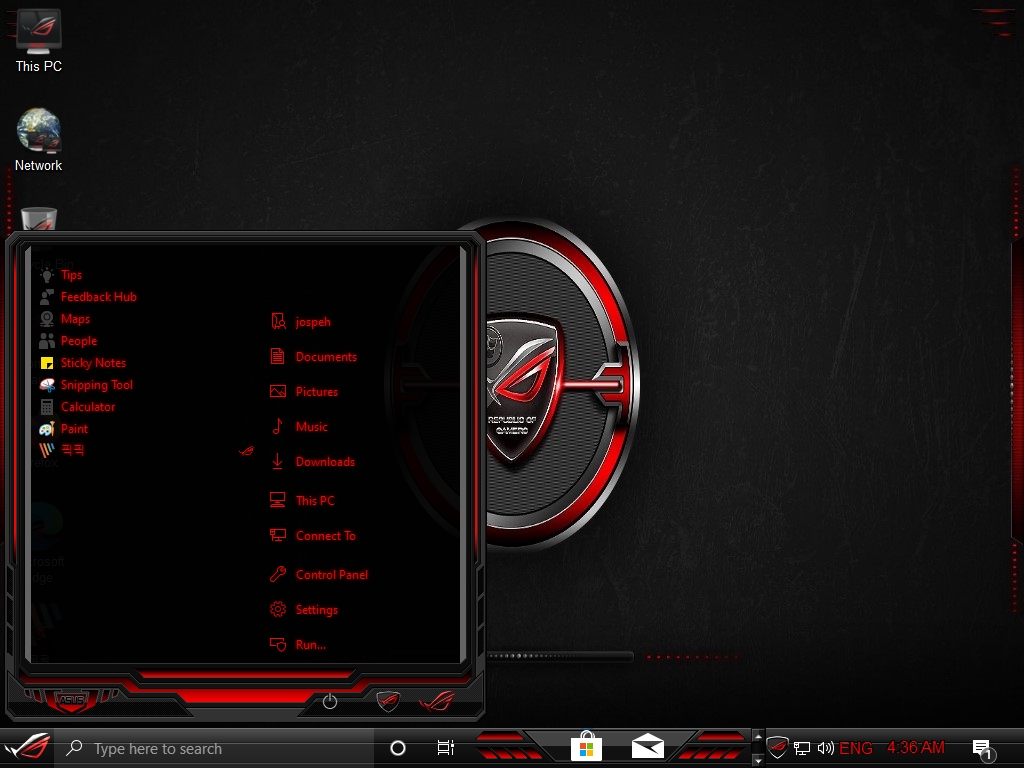Screen dimensions: 1024x768
Task: Open the Maps app entry
Action: pos(75,319)
